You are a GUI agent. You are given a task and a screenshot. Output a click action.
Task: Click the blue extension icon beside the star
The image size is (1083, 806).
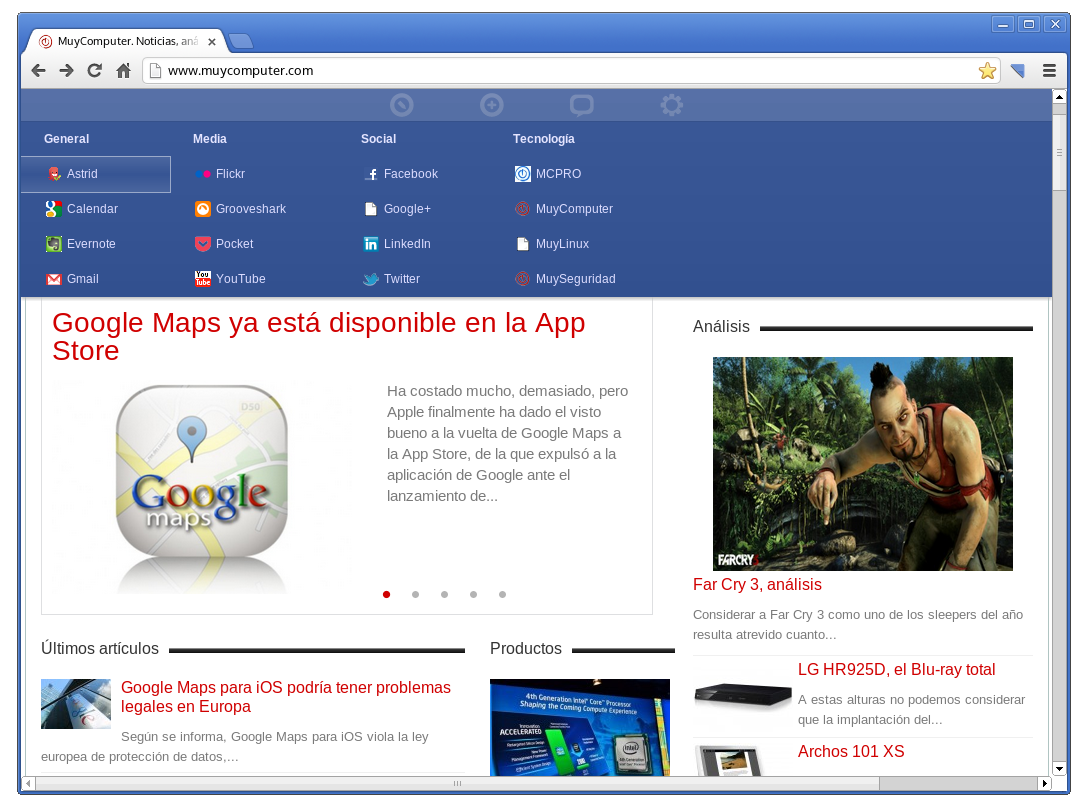(x=1018, y=71)
